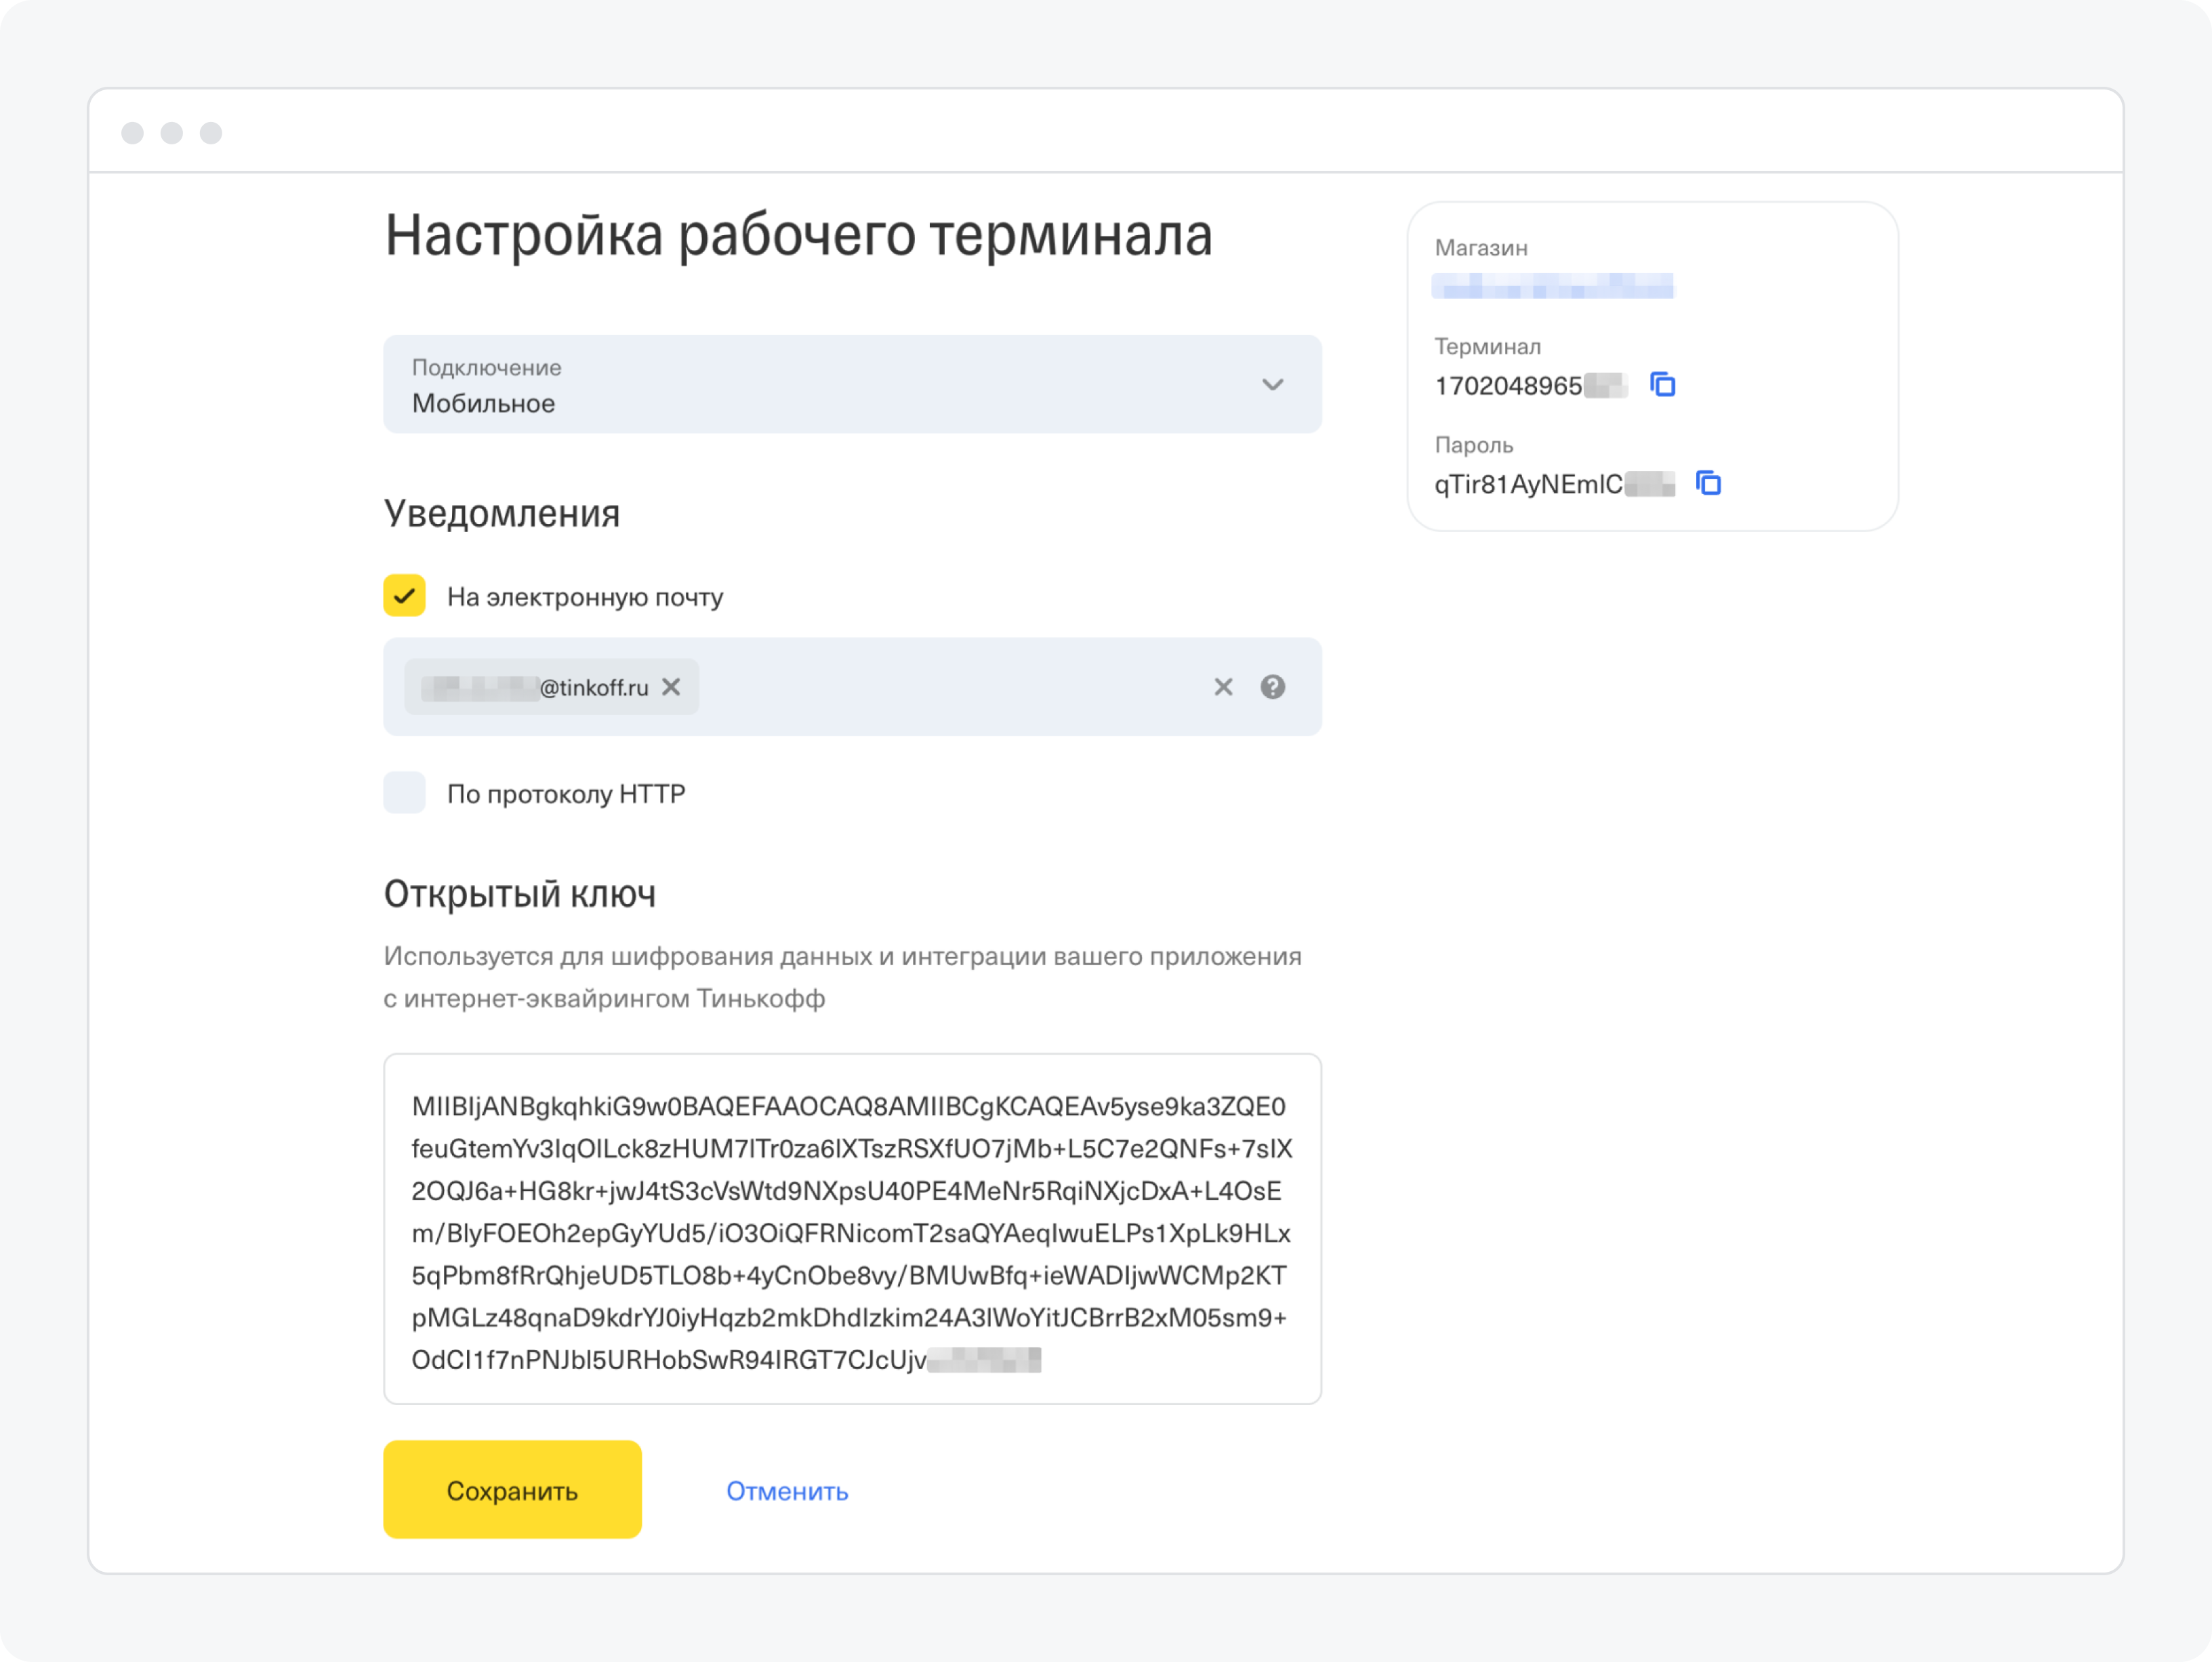Click the 'Отменить' link
The width and height of the screenshot is (2212, 1662).
[787, 1491]
